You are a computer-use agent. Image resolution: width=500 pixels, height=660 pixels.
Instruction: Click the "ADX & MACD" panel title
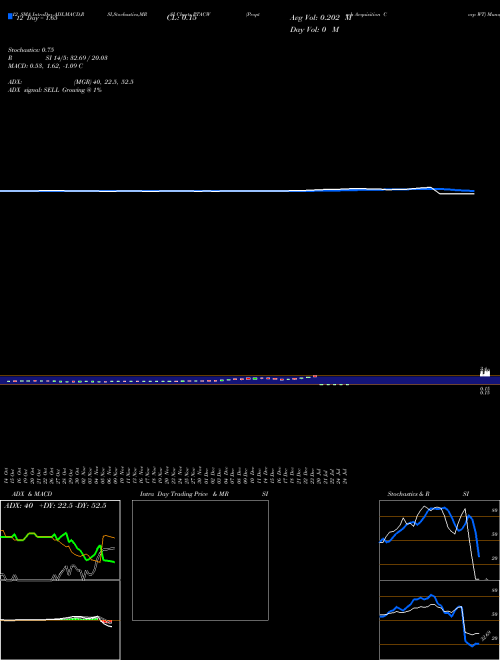(32, 494)
